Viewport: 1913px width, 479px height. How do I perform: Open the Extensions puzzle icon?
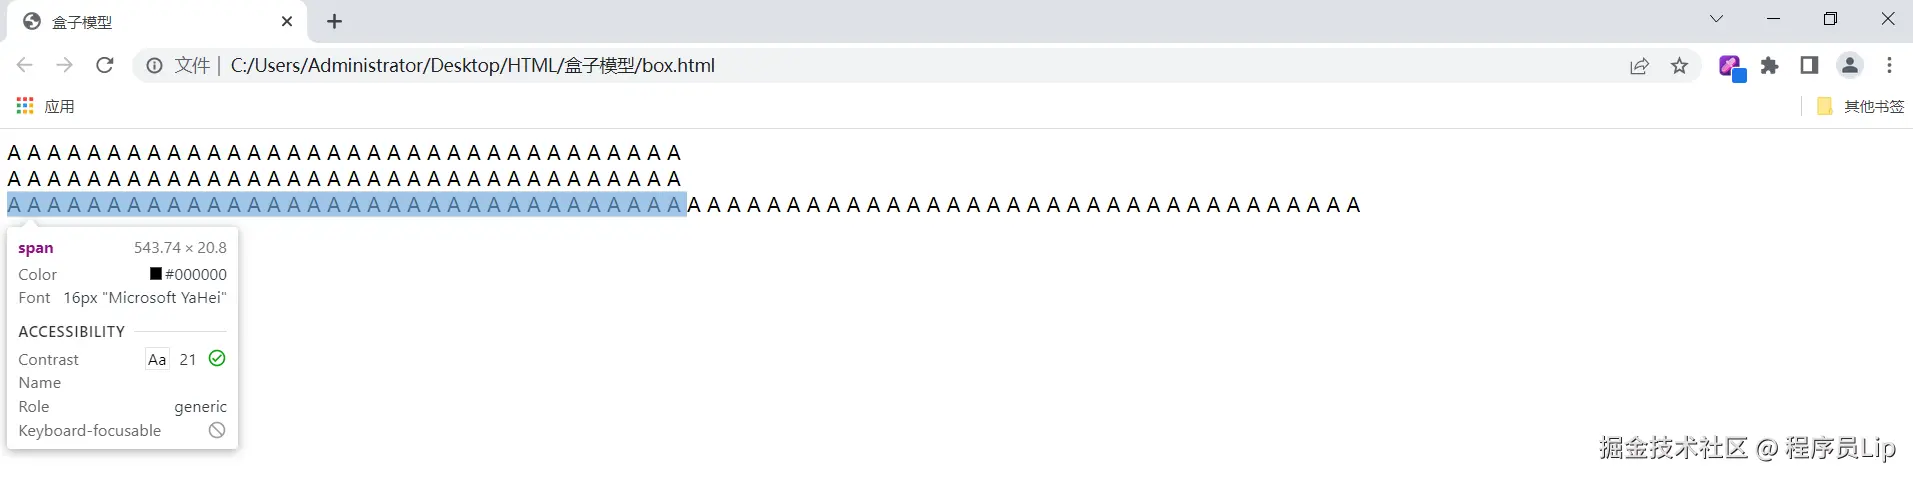(1770, 65)
